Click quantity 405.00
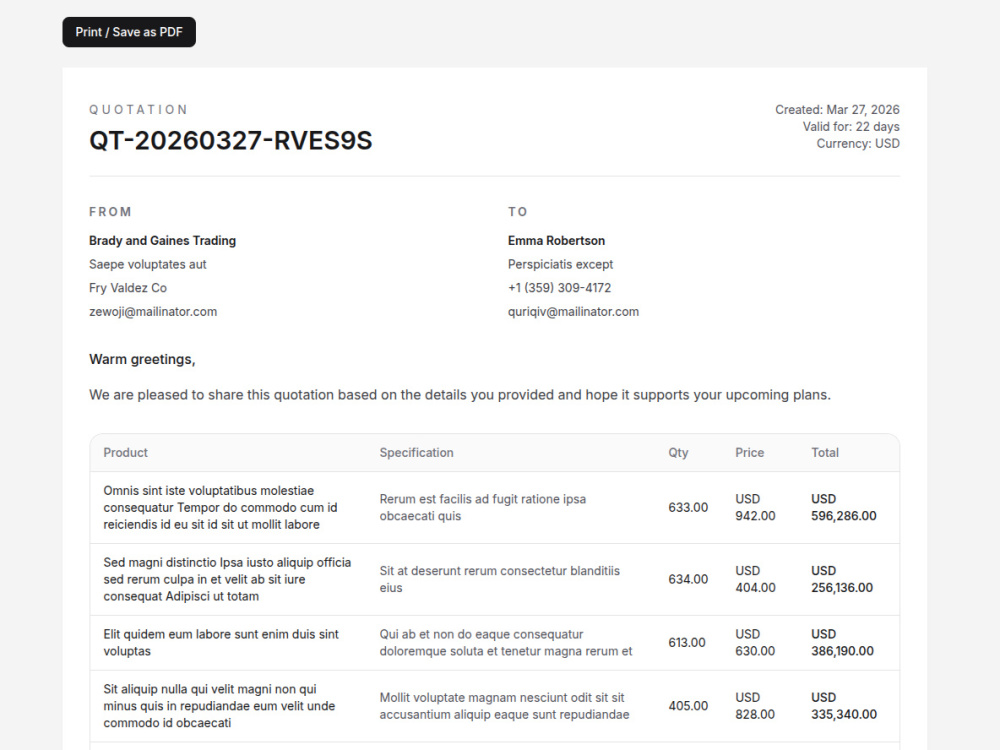The height and width of the screenshot is (750, 1000). click(x=688, y=706)
